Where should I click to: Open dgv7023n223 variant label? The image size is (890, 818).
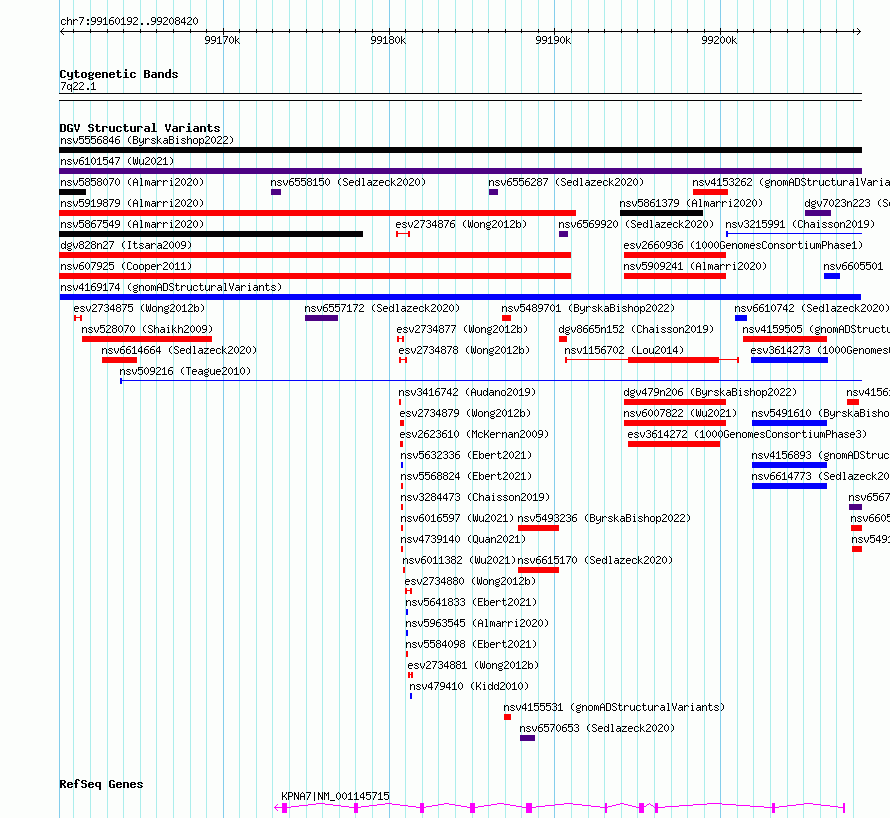(x=847, y=203)
